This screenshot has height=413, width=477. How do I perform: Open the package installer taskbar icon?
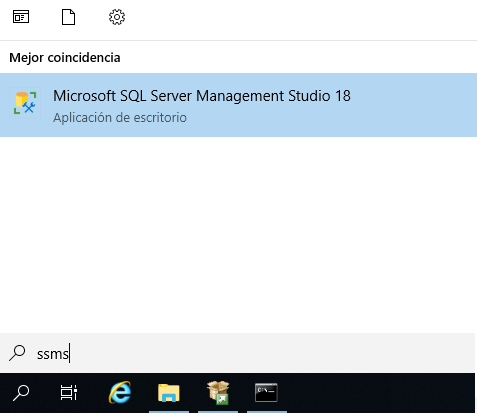(218, 393)
